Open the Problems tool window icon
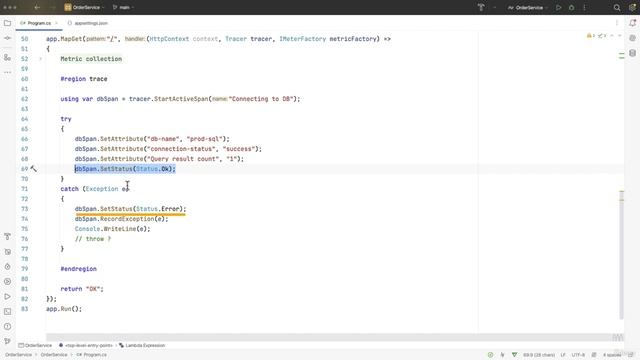 click(7, 327)
